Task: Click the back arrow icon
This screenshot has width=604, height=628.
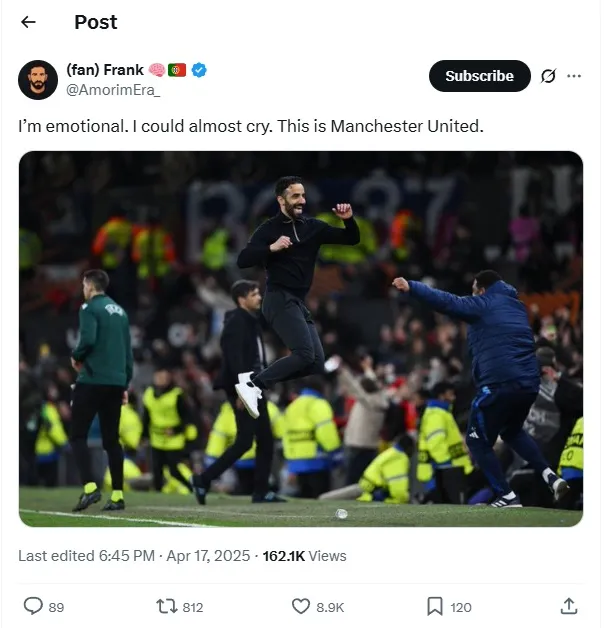Action: 28,22
